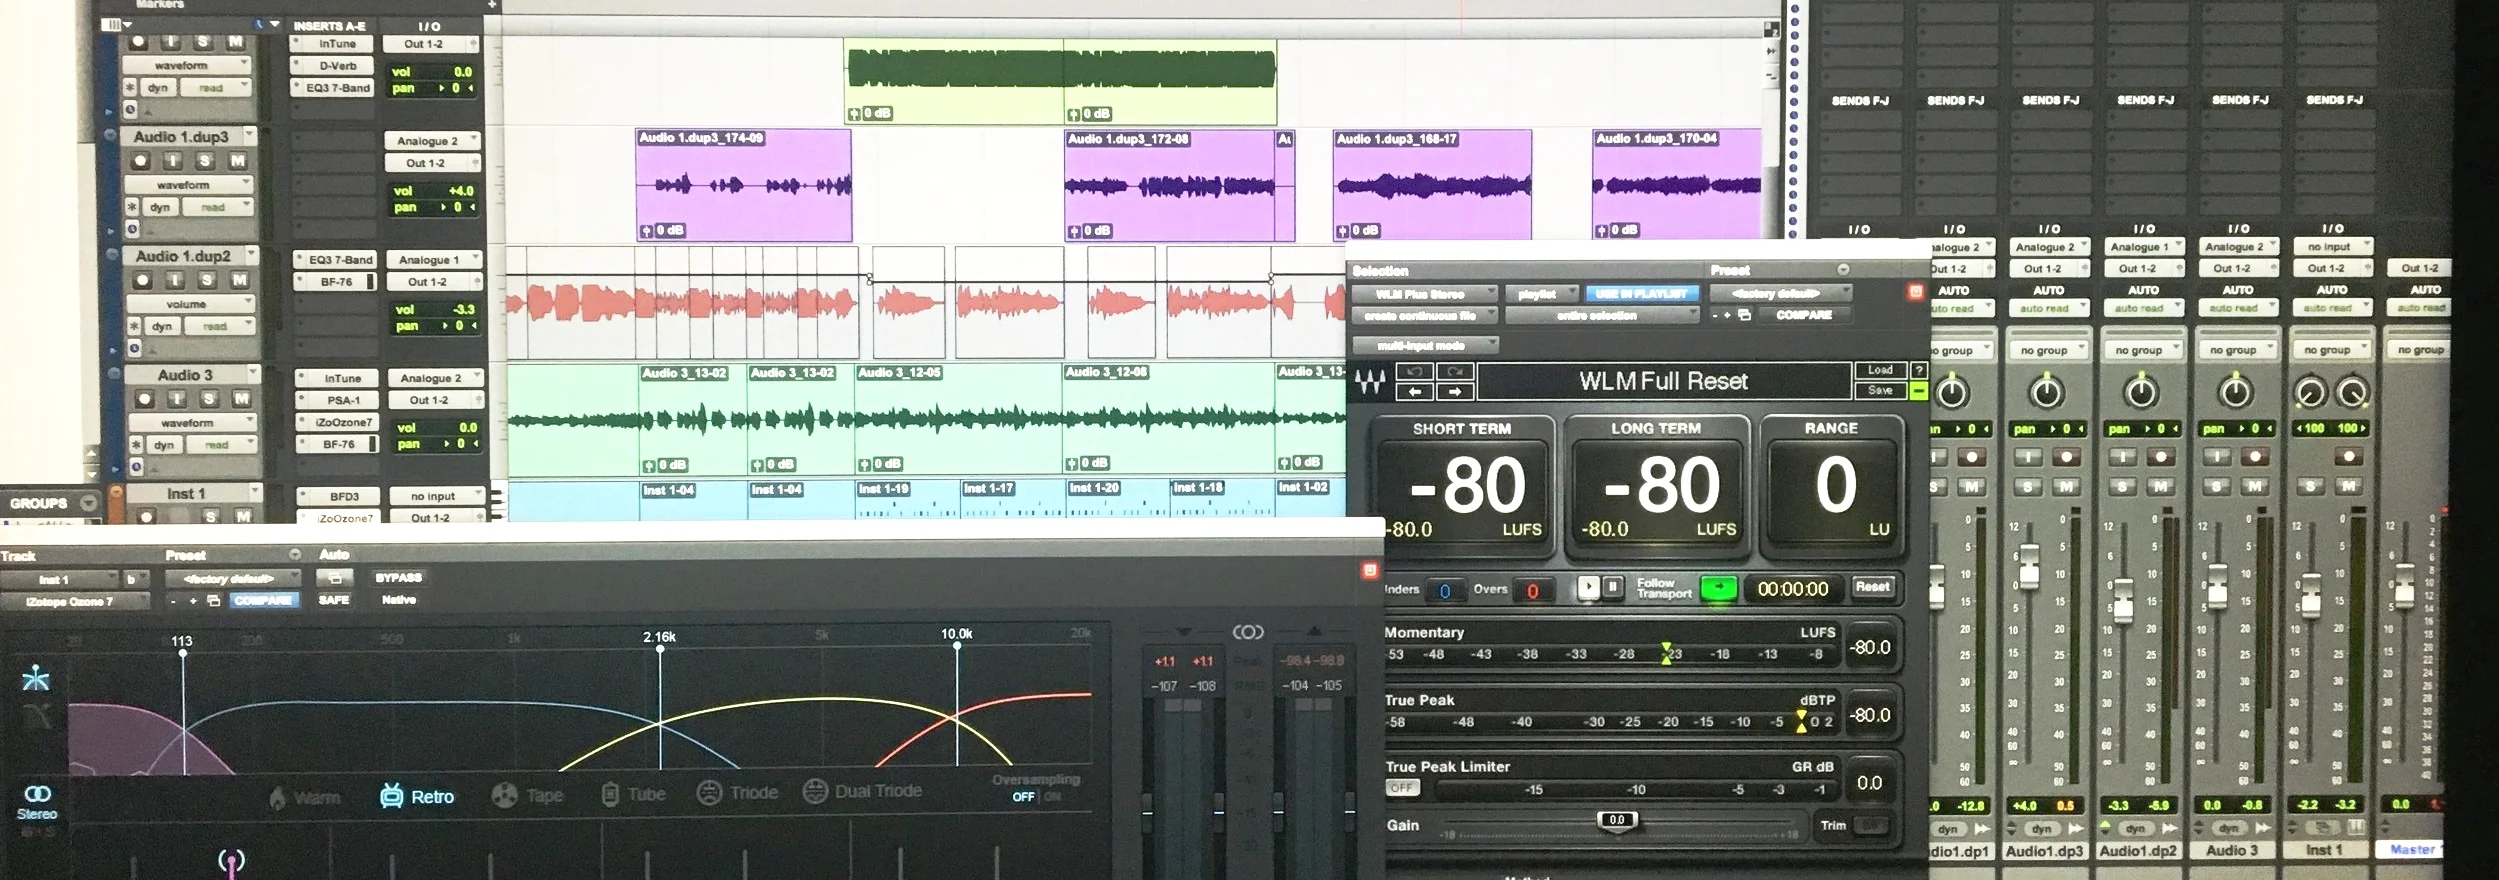Mute the Audio 3 track
This screenshot has height=880, width=2499.
[241, 399]
